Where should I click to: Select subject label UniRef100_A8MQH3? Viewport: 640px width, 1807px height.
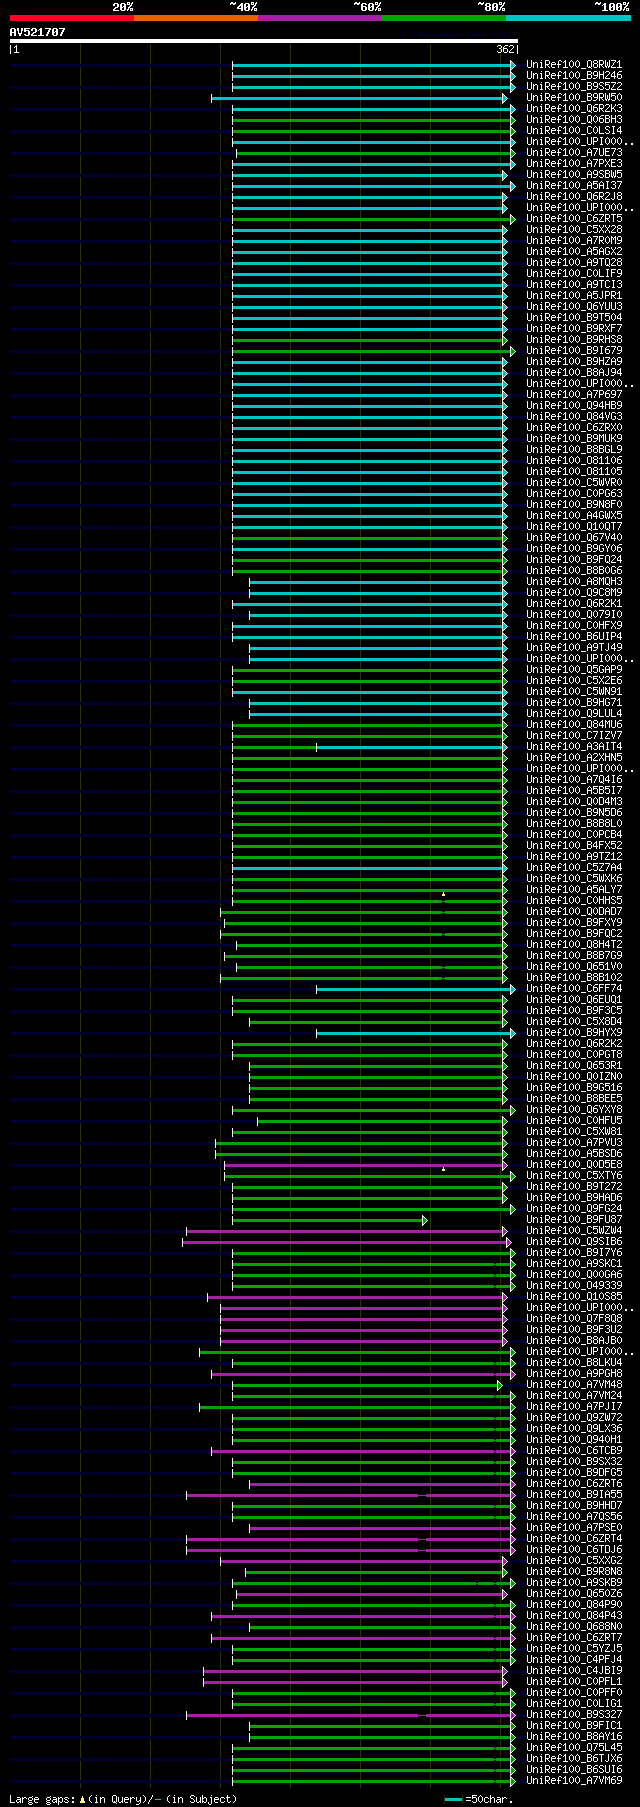click(x=574, y=581)
